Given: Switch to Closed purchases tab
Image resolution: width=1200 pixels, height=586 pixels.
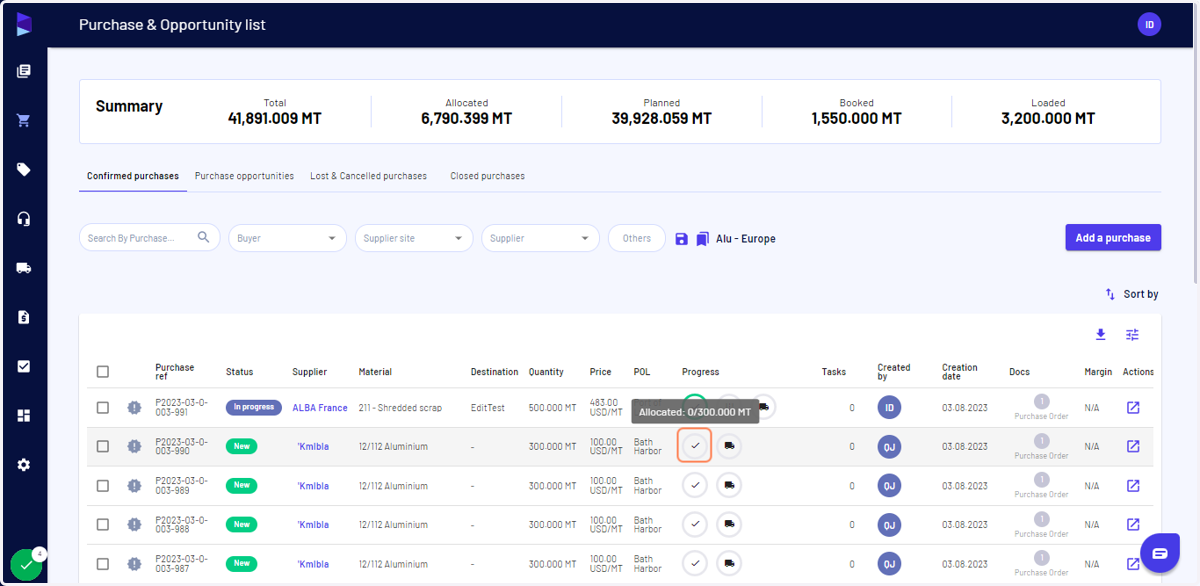Looking at the screenshot, I should click(x=487, y=176).
